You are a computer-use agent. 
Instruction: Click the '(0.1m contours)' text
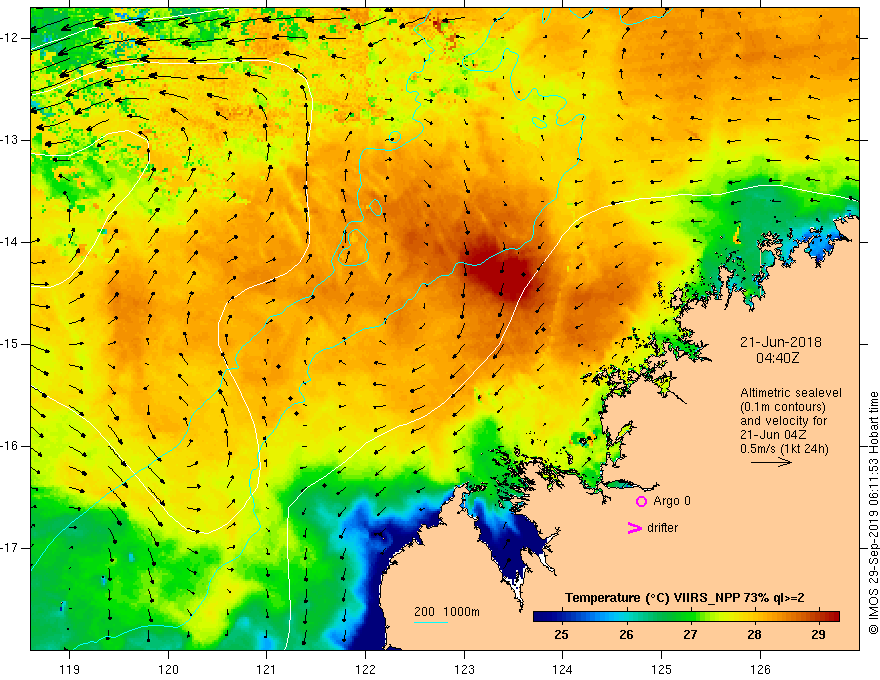[x=783, y=407]
